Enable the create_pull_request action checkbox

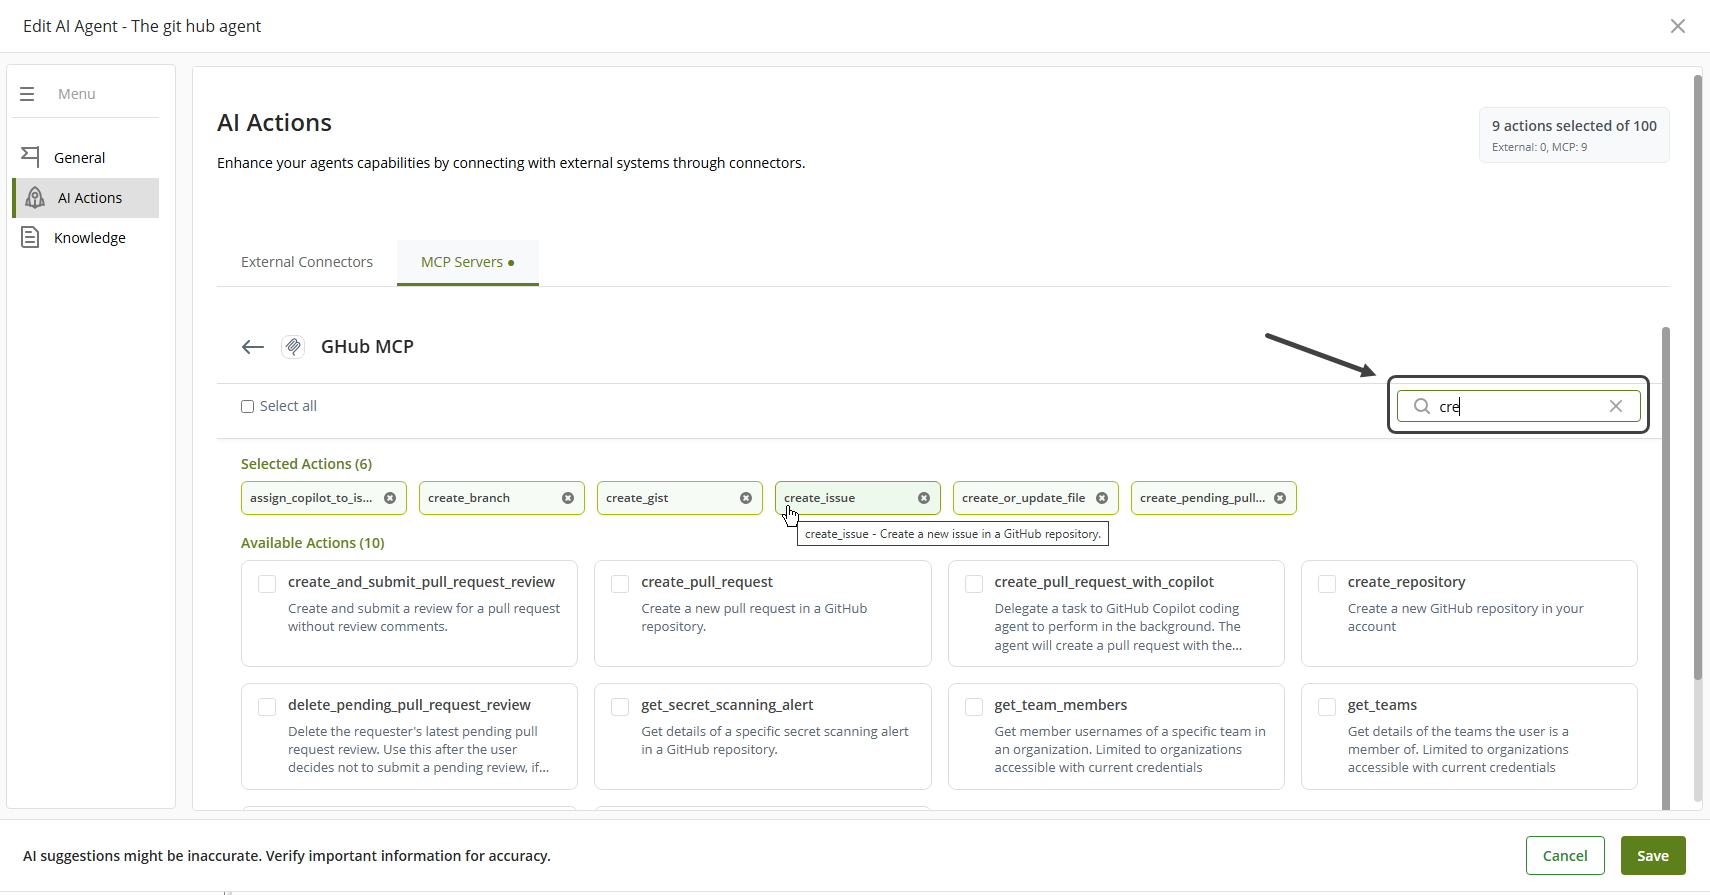coord(620,584)
